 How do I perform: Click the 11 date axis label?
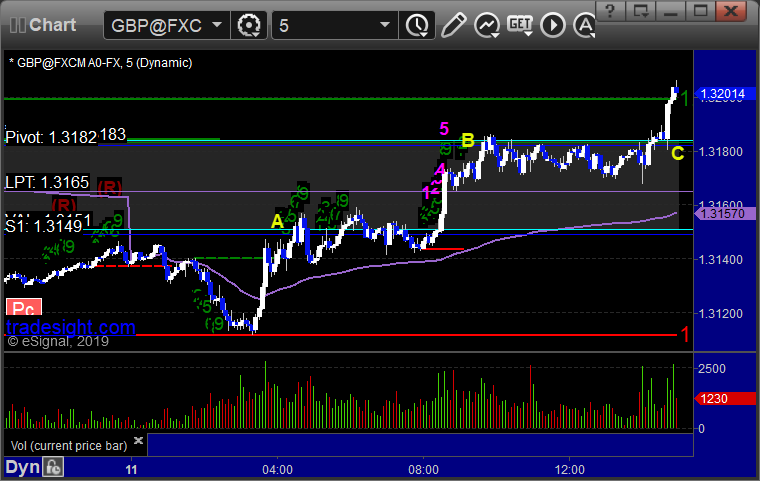(x=131, y=470)
